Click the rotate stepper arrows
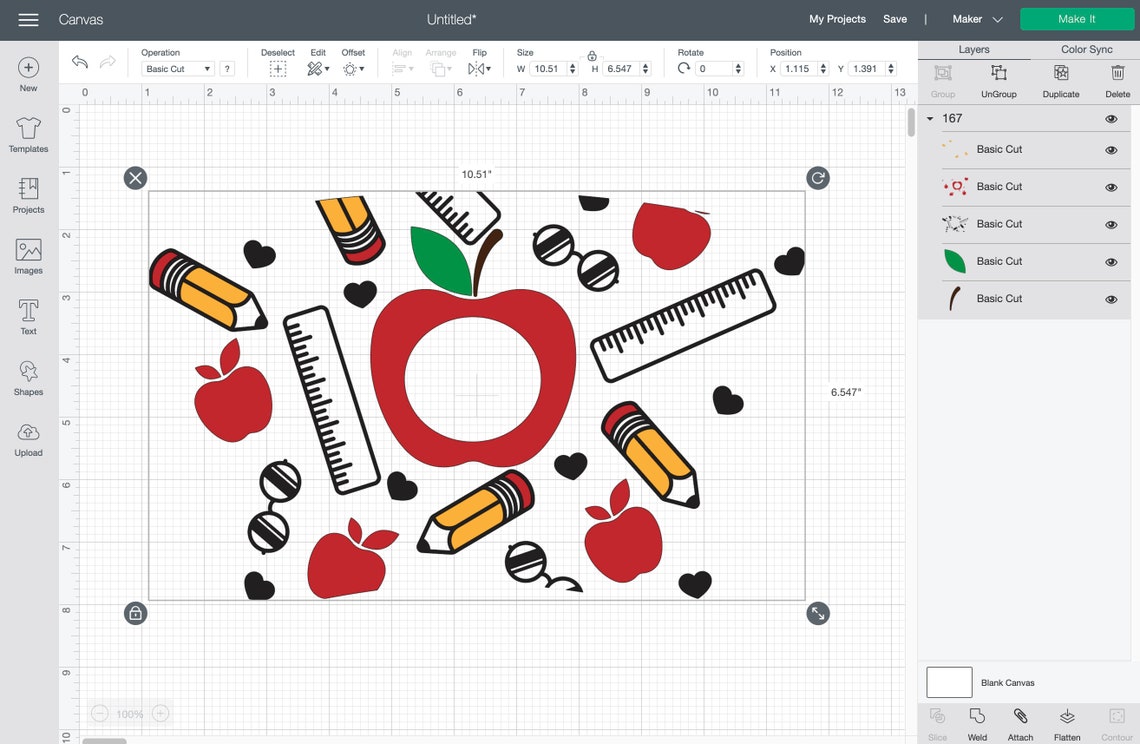The image size is (1140, 744). [739, 68]
